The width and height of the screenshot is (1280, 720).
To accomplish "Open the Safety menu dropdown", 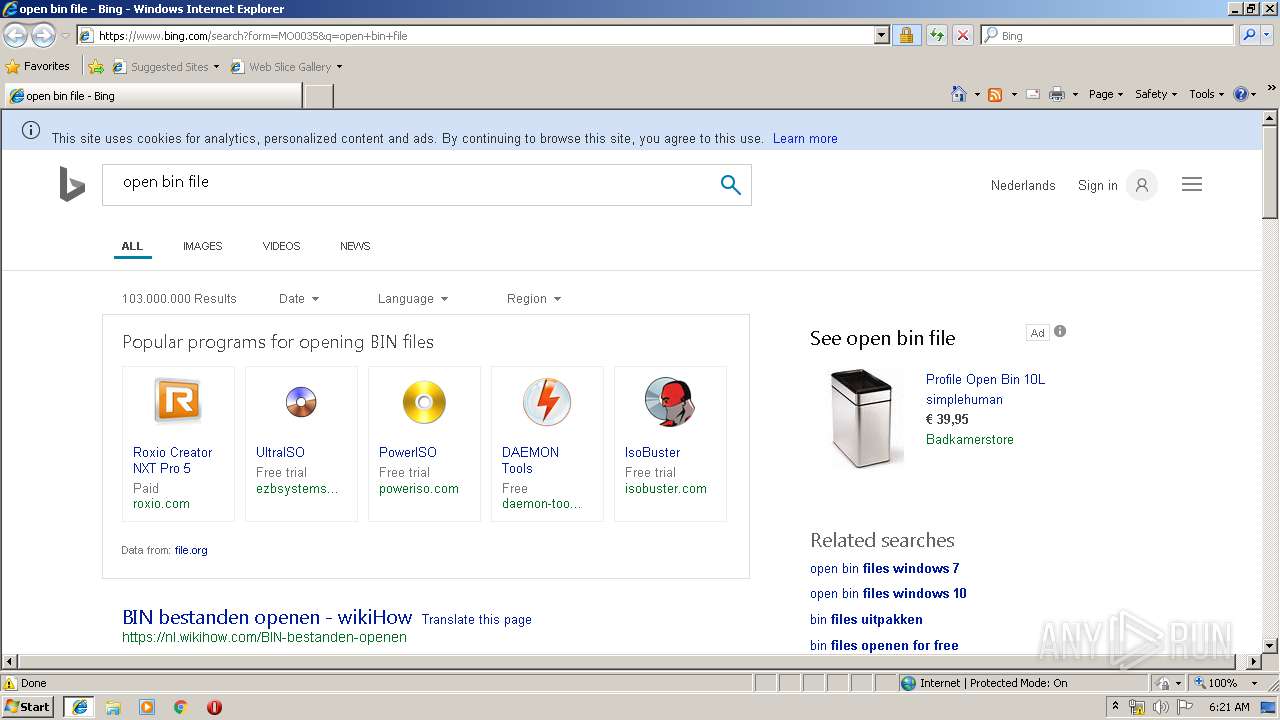I will [x=1156, y=94].
